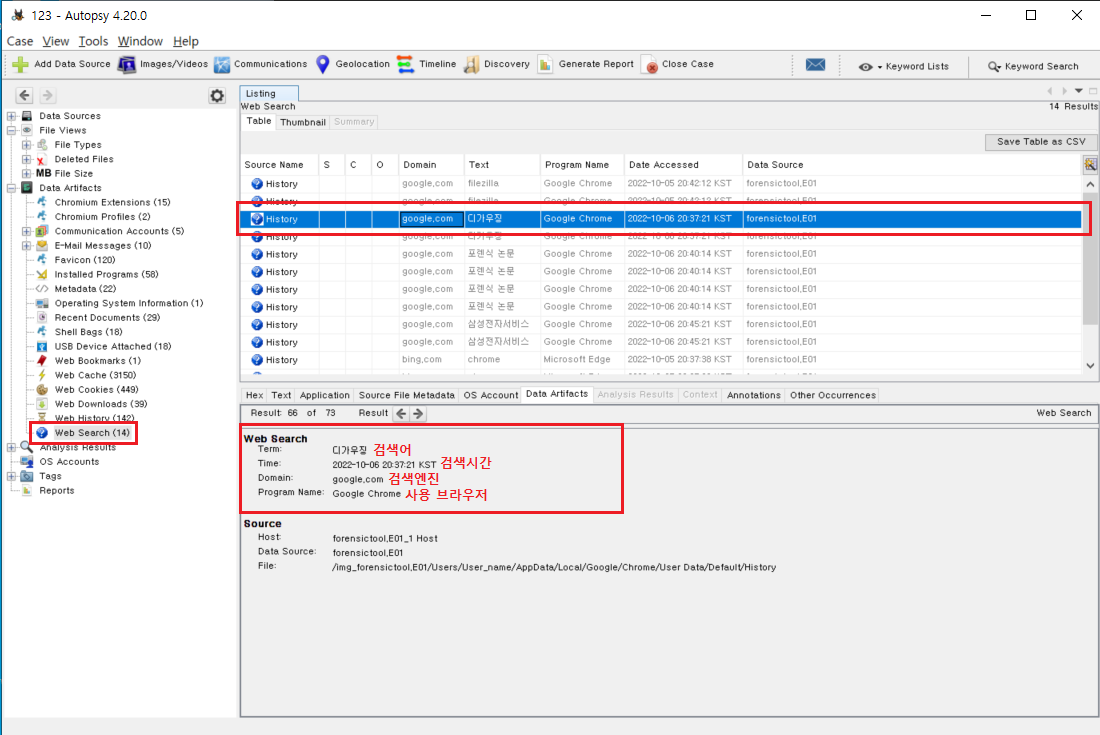The image size is (1100, 735).
Task: Expand the Tags tree node
Action: [x=12, y=476]
